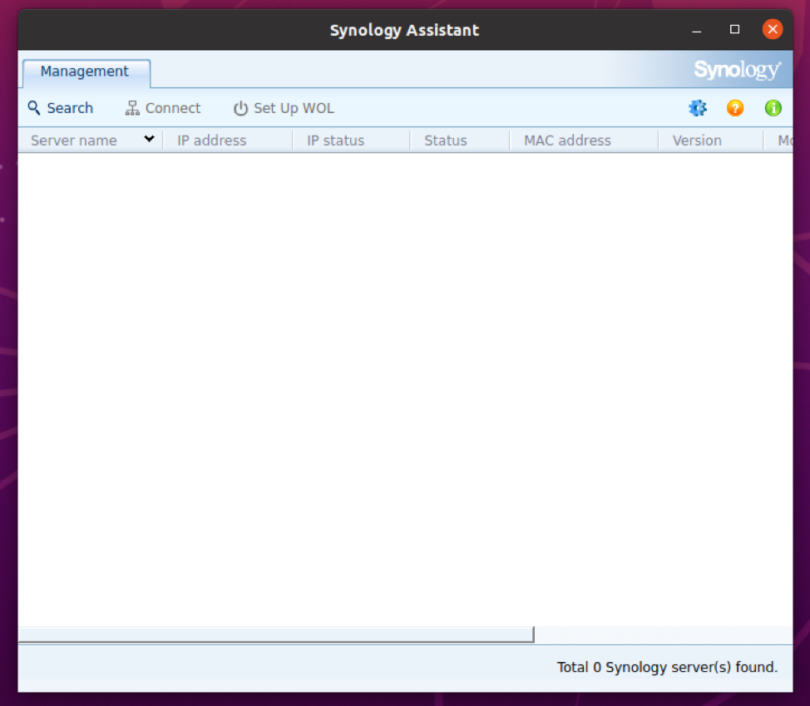Click the Connect network icon button
The image size is (810, 706).
point(163,108)
